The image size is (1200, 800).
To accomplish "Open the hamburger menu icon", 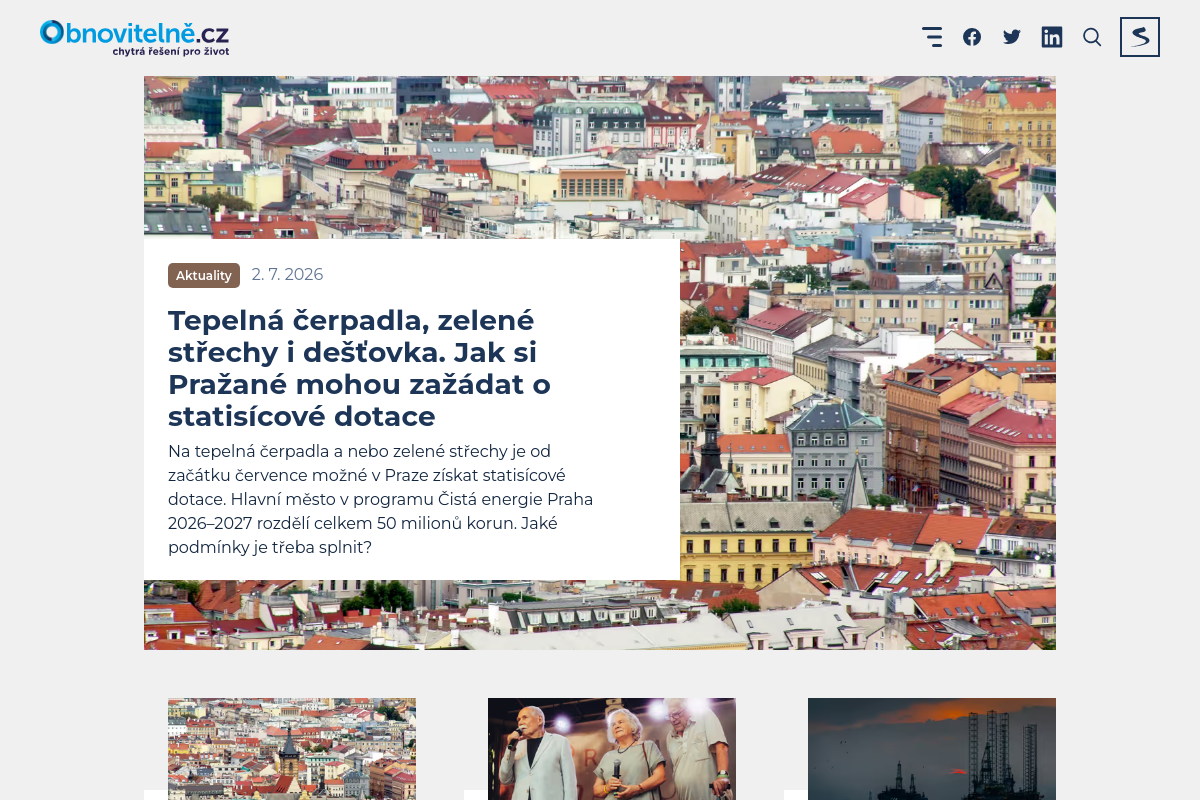I will [932, 37].
